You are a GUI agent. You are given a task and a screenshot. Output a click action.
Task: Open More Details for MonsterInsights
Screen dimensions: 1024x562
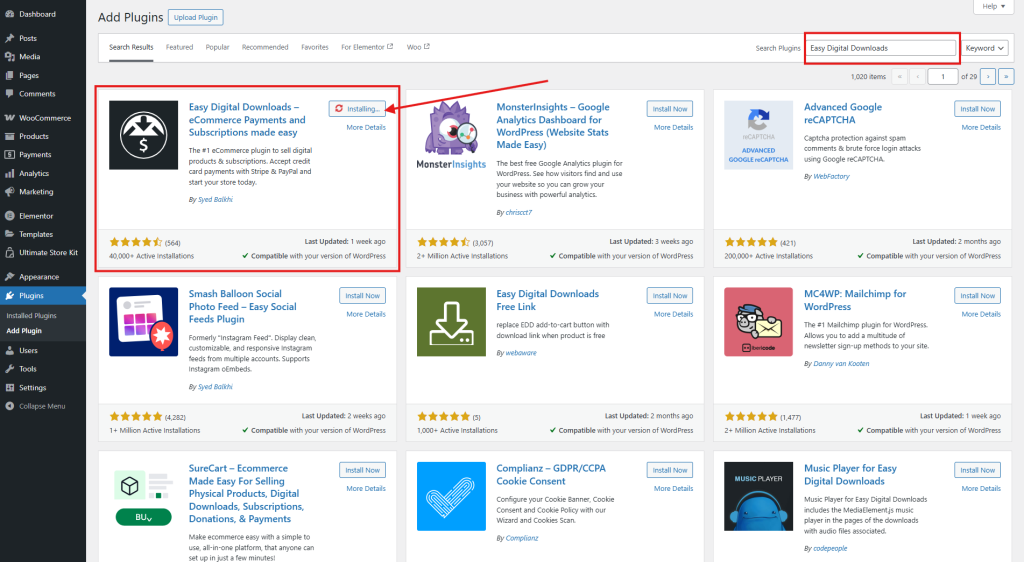click(673, 127)
